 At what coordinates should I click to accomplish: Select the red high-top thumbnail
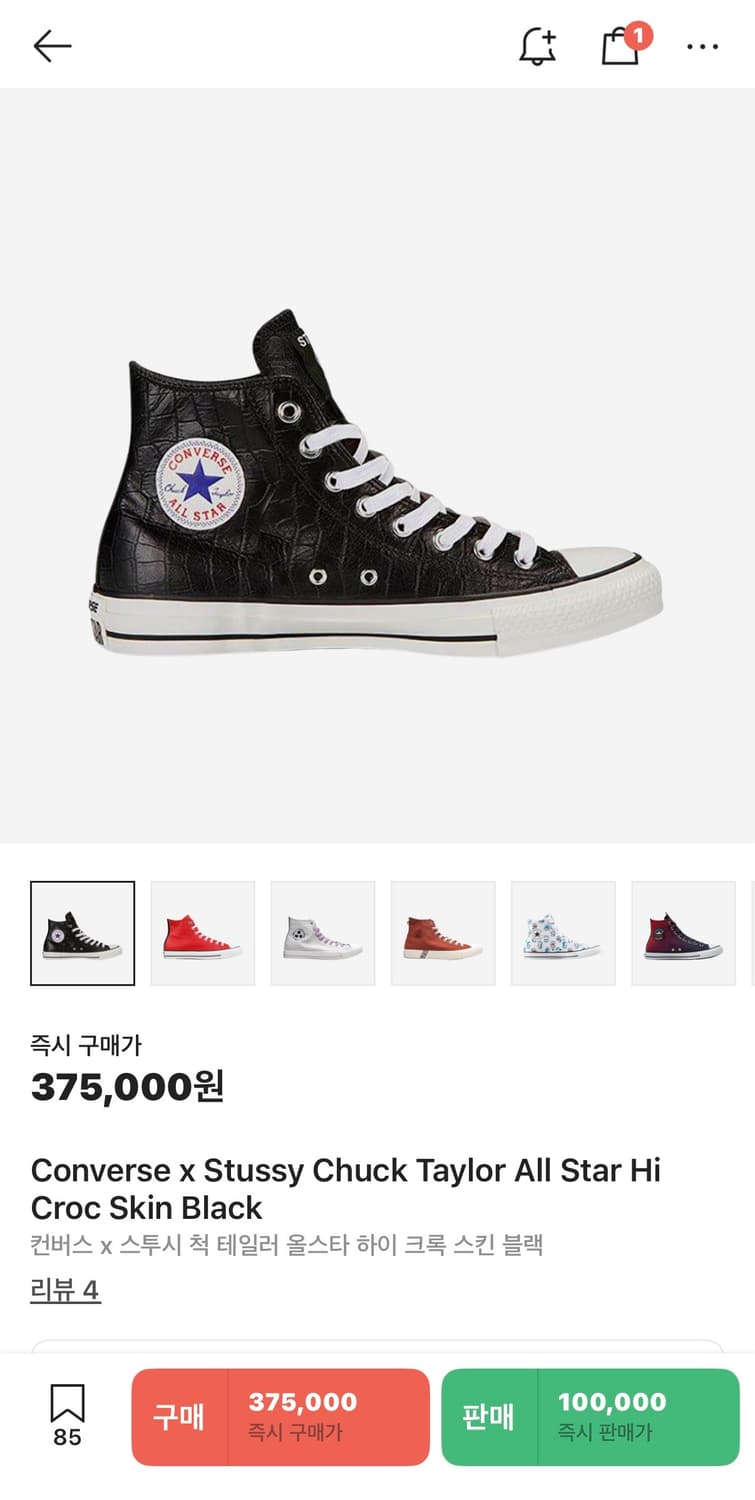(203, 933)
